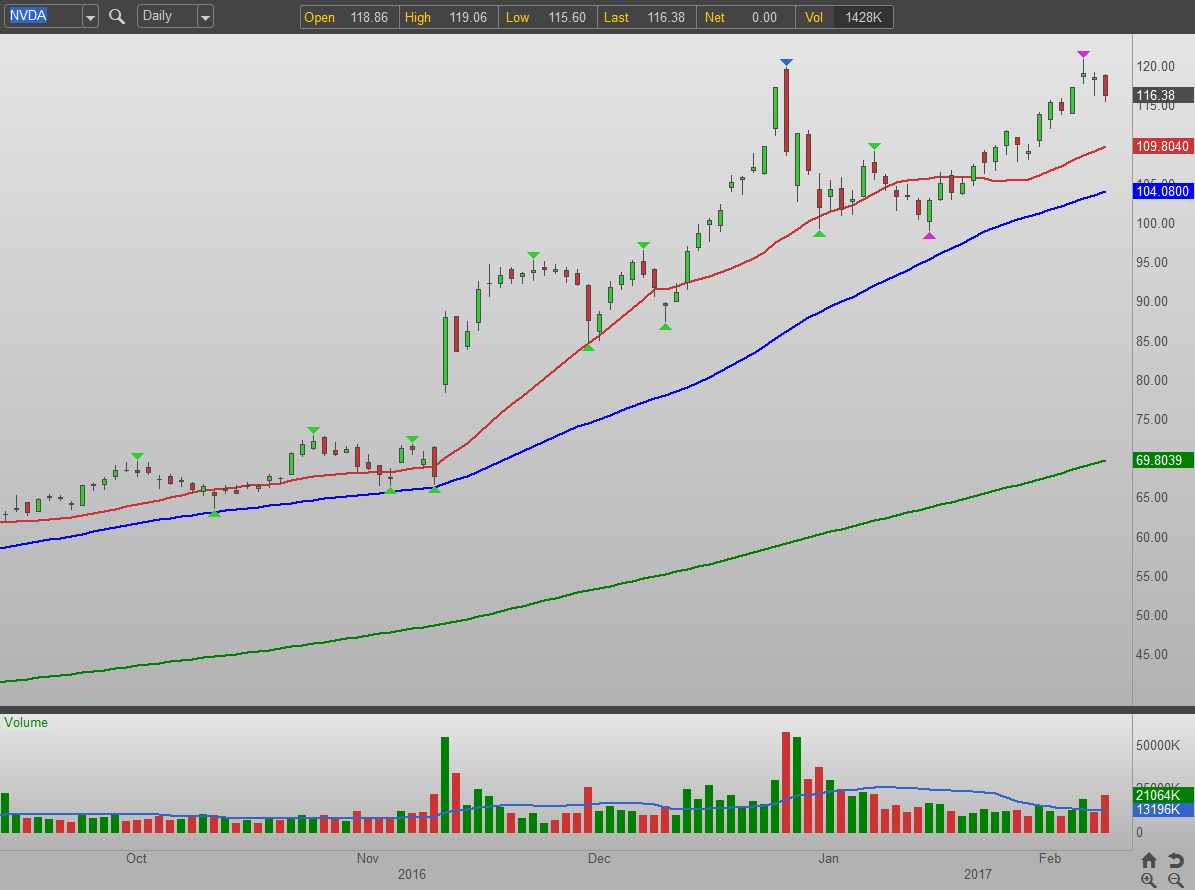The height and width of the screenshot is (890, 1195).
Task: Select the blue 104.0800 moving average label
Action: pos(1163,191)
